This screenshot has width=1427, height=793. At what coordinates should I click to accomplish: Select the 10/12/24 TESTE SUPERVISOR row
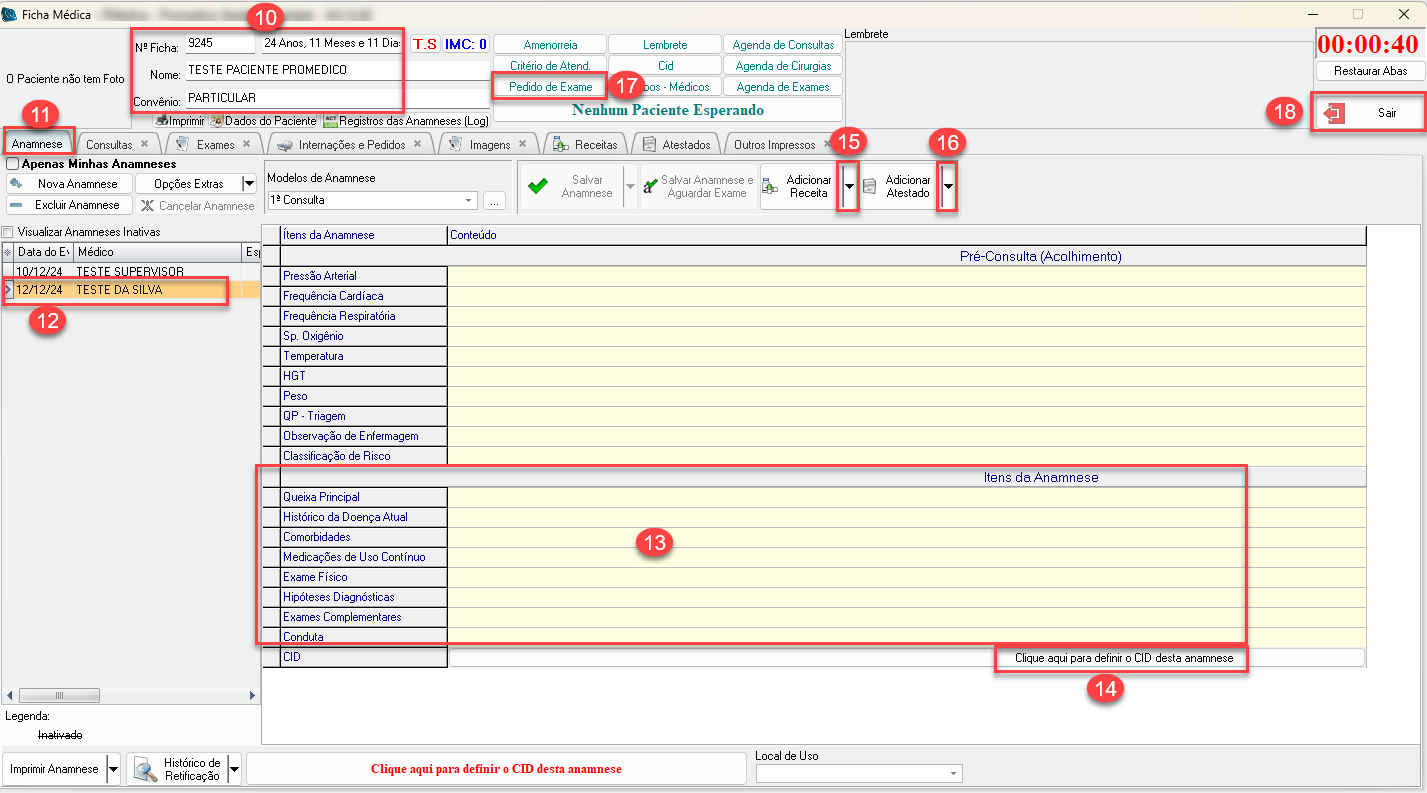click(130, 272)
